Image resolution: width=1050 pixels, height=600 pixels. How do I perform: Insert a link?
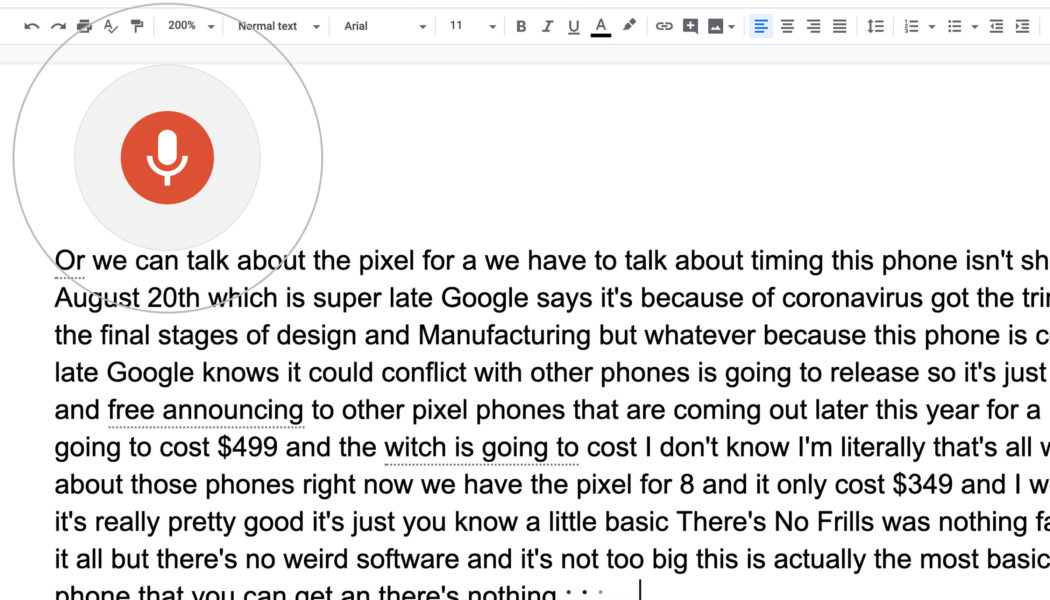coord(665,26)
